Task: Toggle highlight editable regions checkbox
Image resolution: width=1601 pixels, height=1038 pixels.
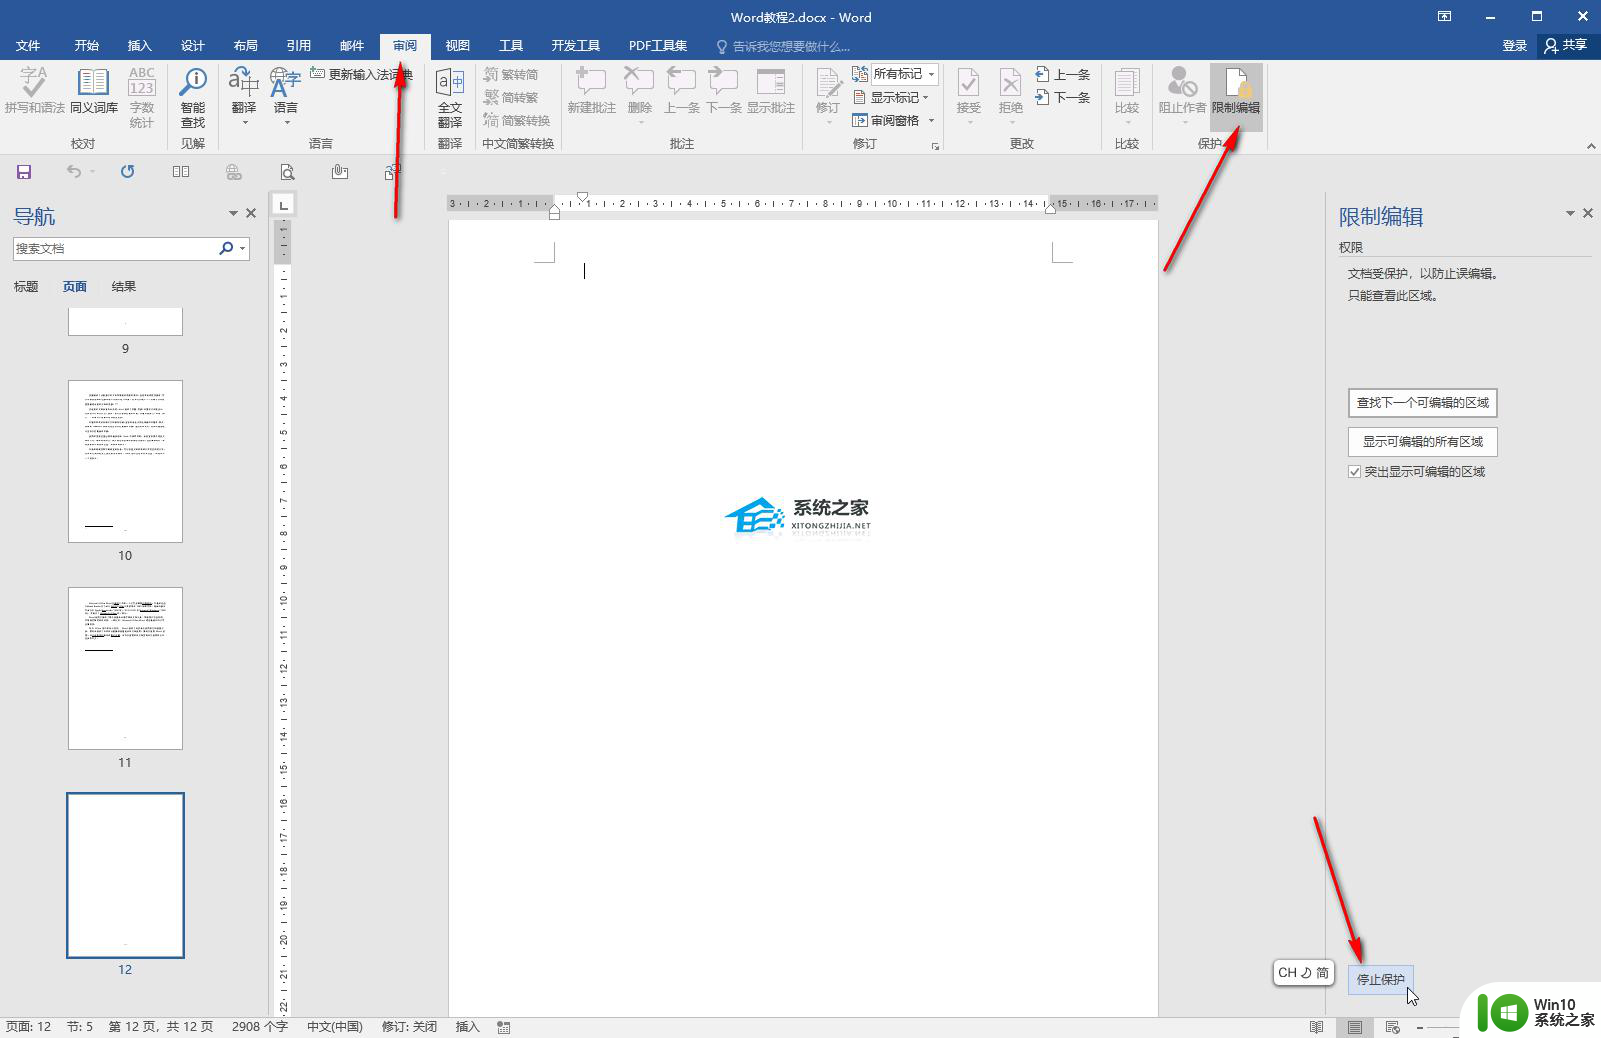Action: coord(1354,472)
